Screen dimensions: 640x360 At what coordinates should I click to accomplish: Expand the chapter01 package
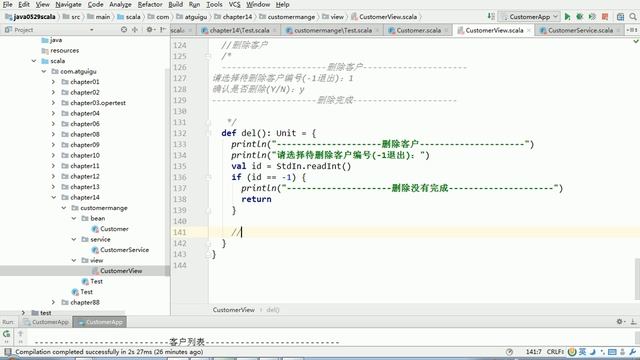[x=53, y=82]
